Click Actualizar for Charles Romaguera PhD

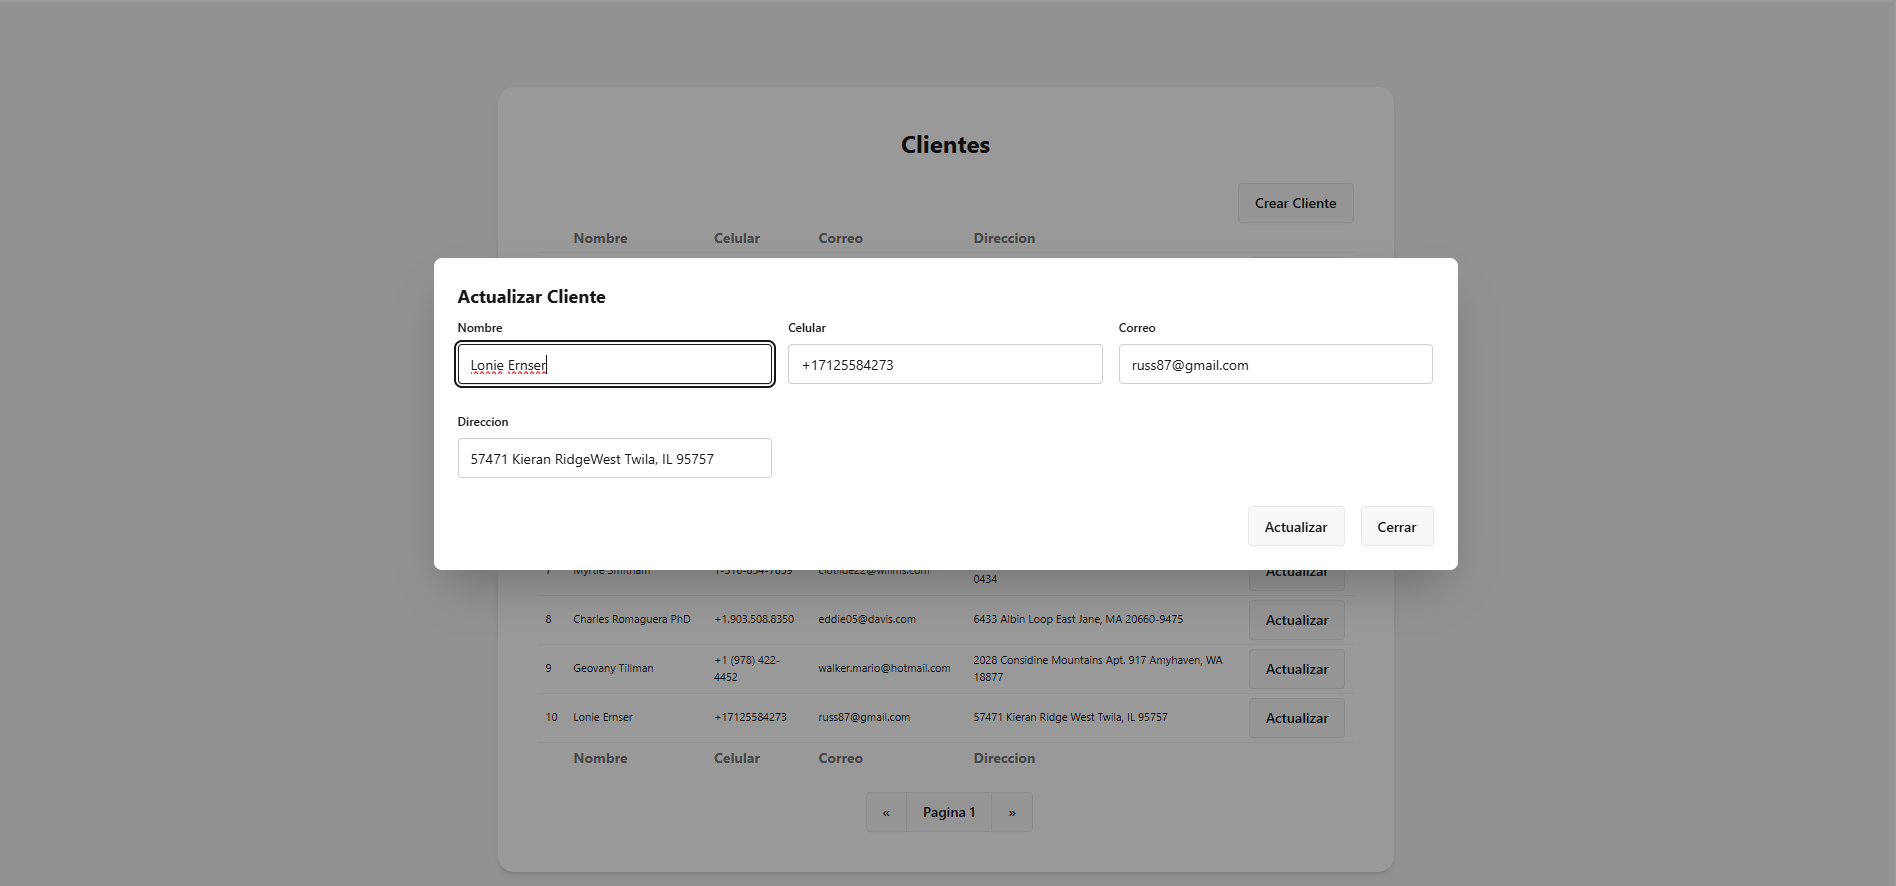1296,620
